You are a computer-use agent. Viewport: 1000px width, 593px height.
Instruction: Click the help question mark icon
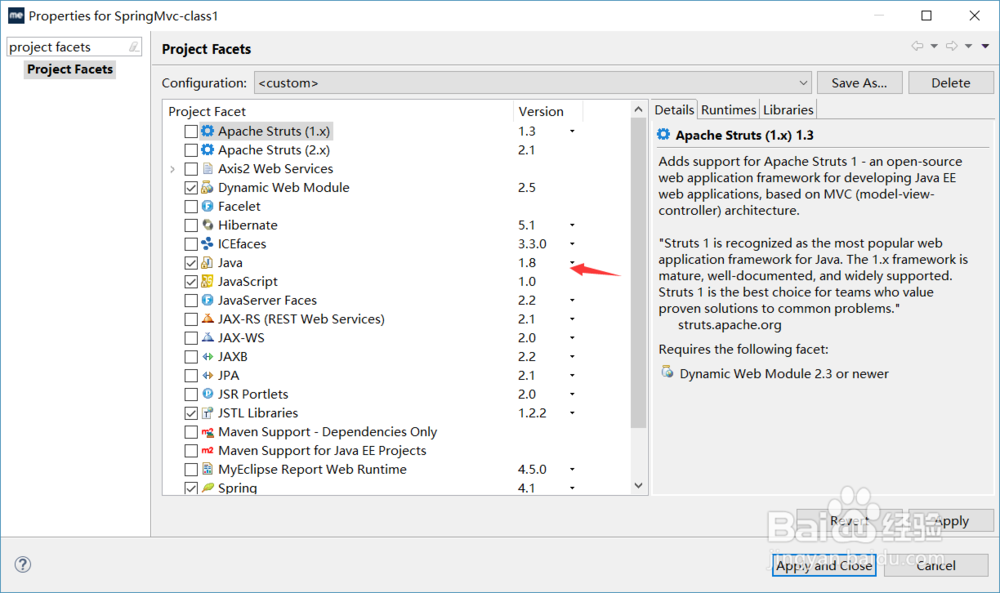click(22, 565)
